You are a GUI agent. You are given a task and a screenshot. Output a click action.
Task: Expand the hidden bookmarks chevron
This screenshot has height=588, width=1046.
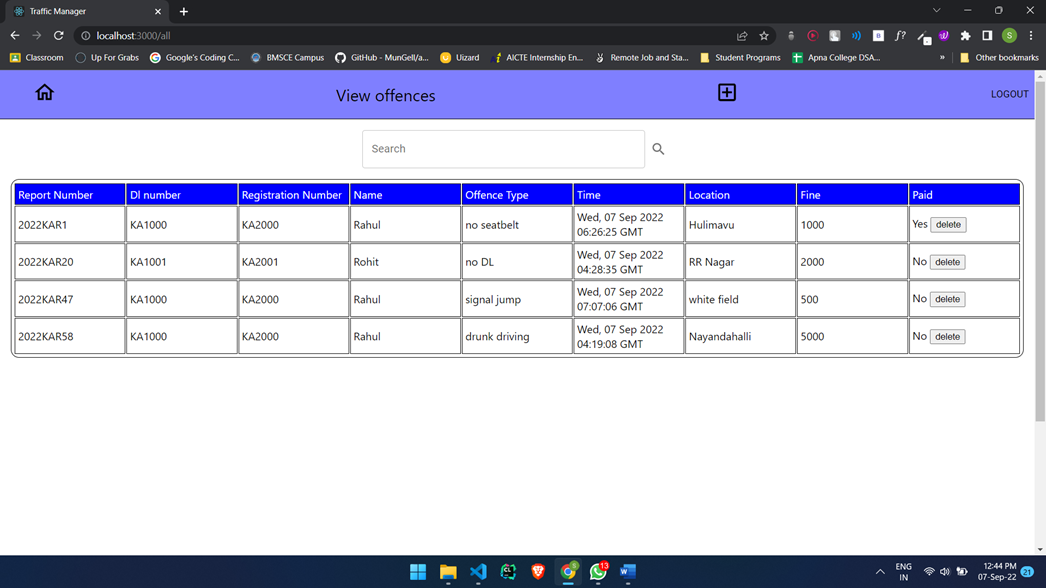[941, 57]
